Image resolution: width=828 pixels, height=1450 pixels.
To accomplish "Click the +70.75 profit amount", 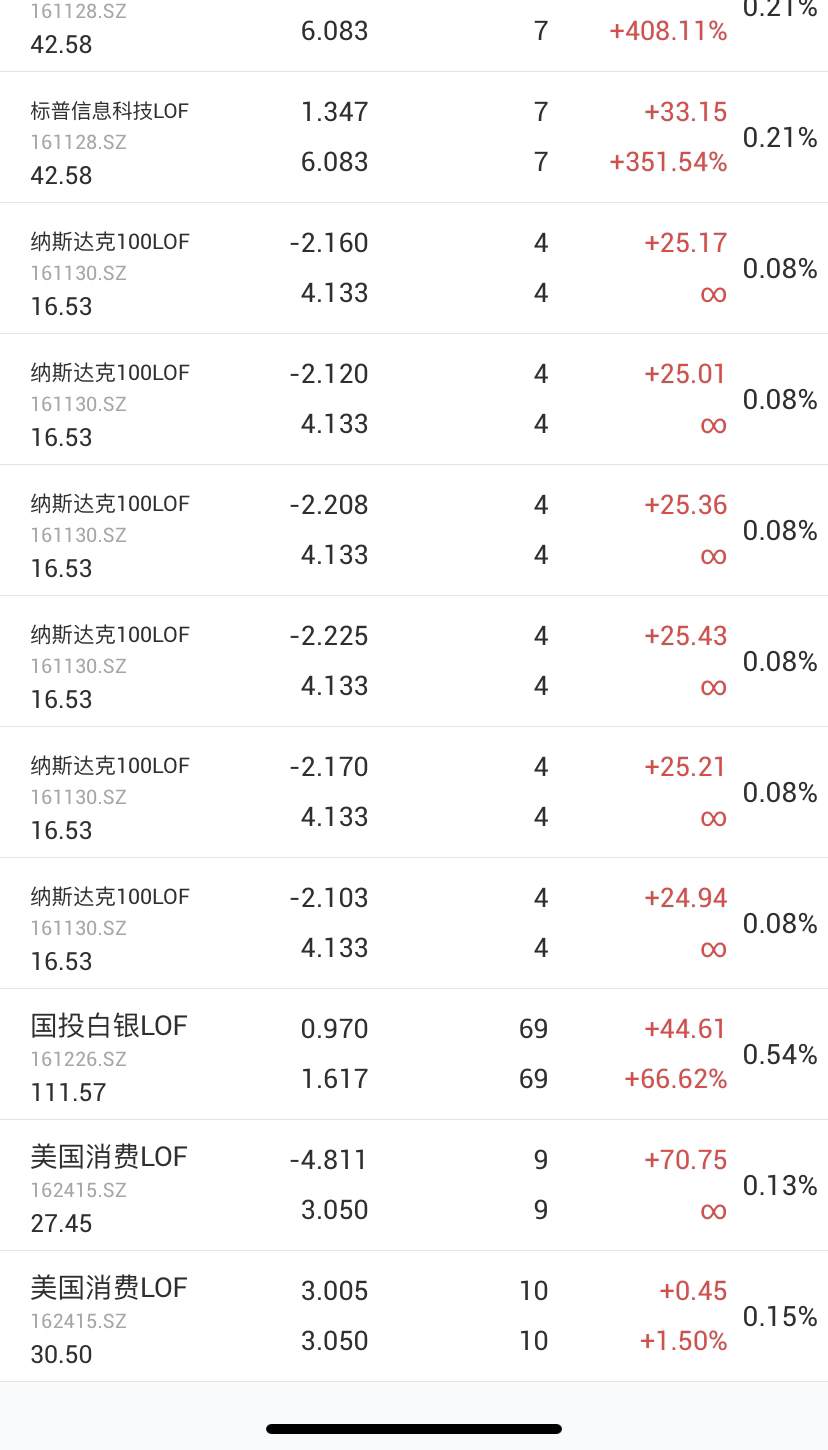I will click(685, 1160).
